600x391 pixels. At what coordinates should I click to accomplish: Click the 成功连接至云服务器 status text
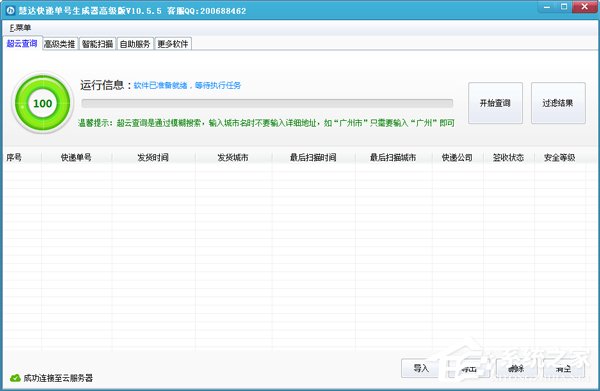coord(58,378)
